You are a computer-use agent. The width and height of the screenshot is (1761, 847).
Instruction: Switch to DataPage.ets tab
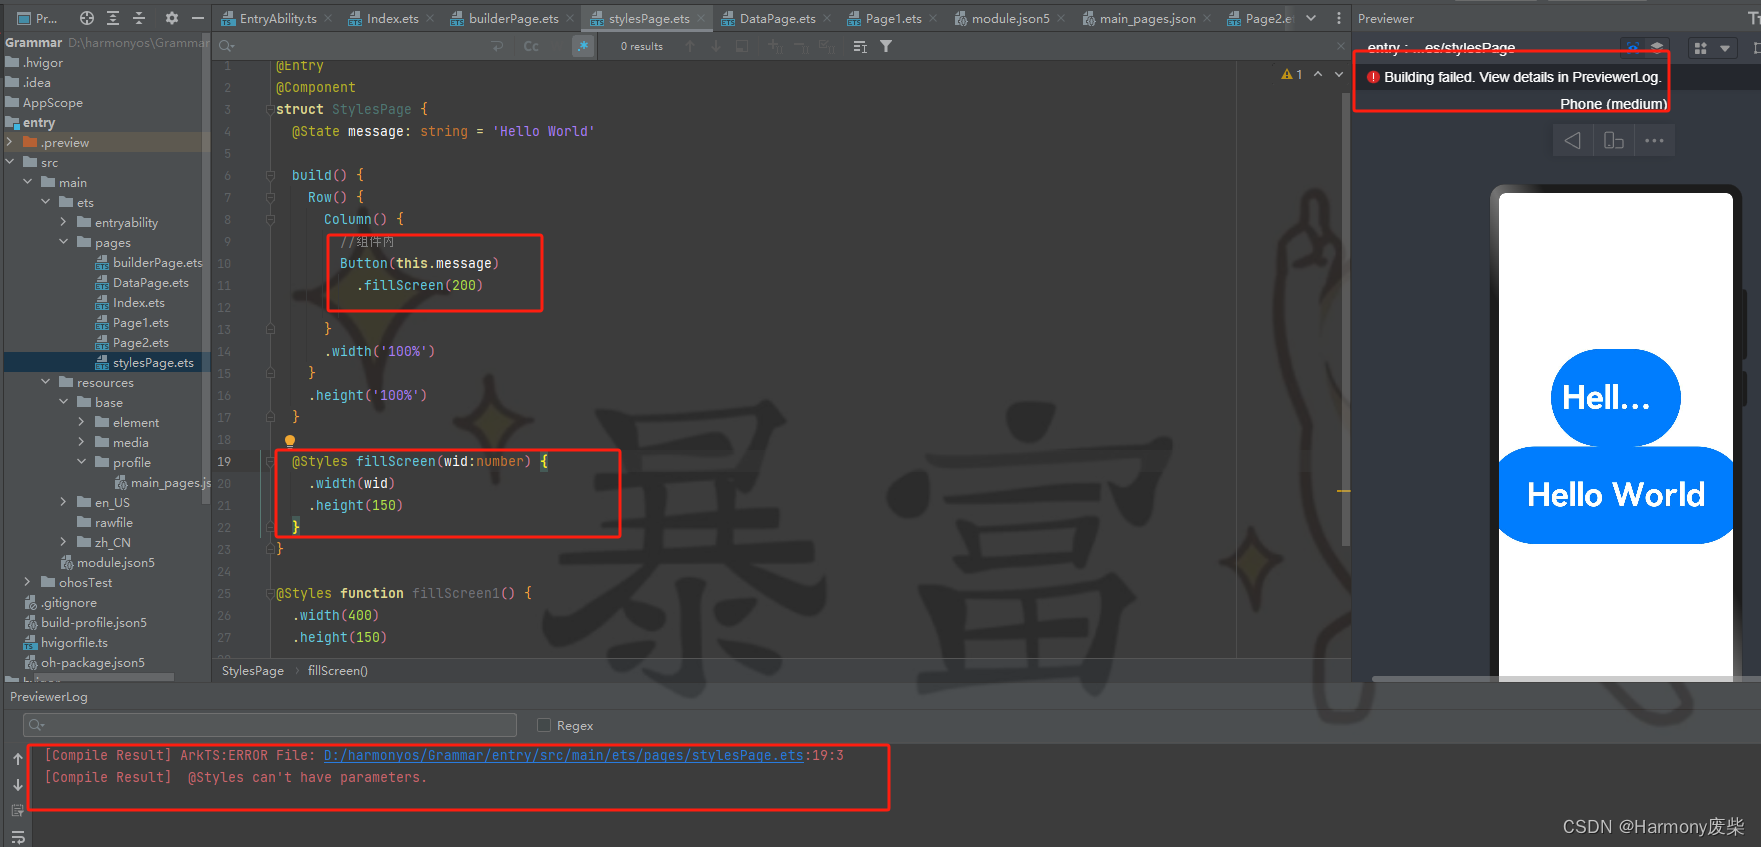(777, 18)
